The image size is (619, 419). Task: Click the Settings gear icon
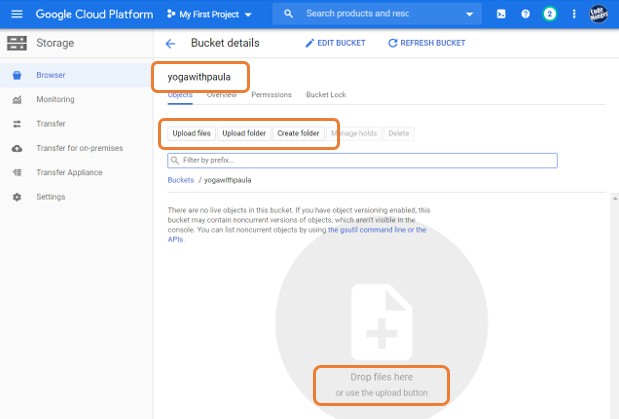click(x=17, y=197)
